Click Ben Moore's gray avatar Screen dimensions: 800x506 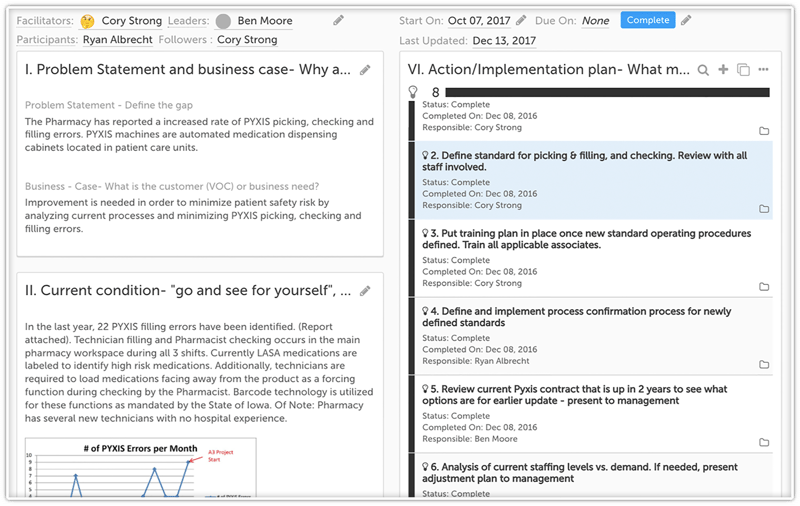coord(223,21)
